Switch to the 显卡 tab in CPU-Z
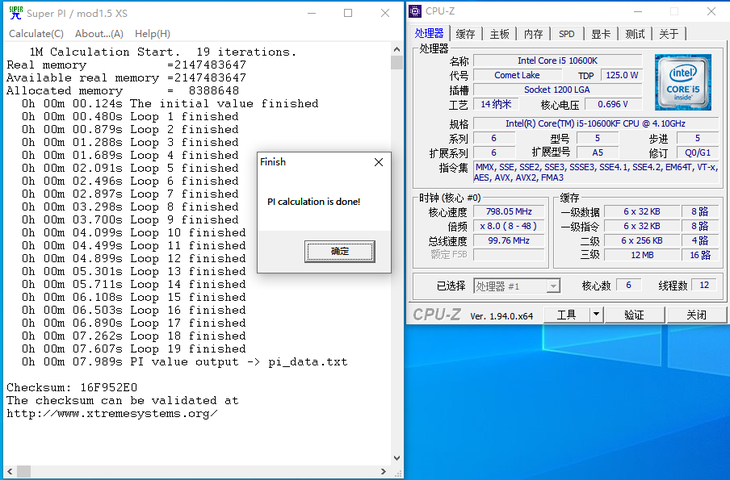This screenshot has height=480, width=730. 601,34
